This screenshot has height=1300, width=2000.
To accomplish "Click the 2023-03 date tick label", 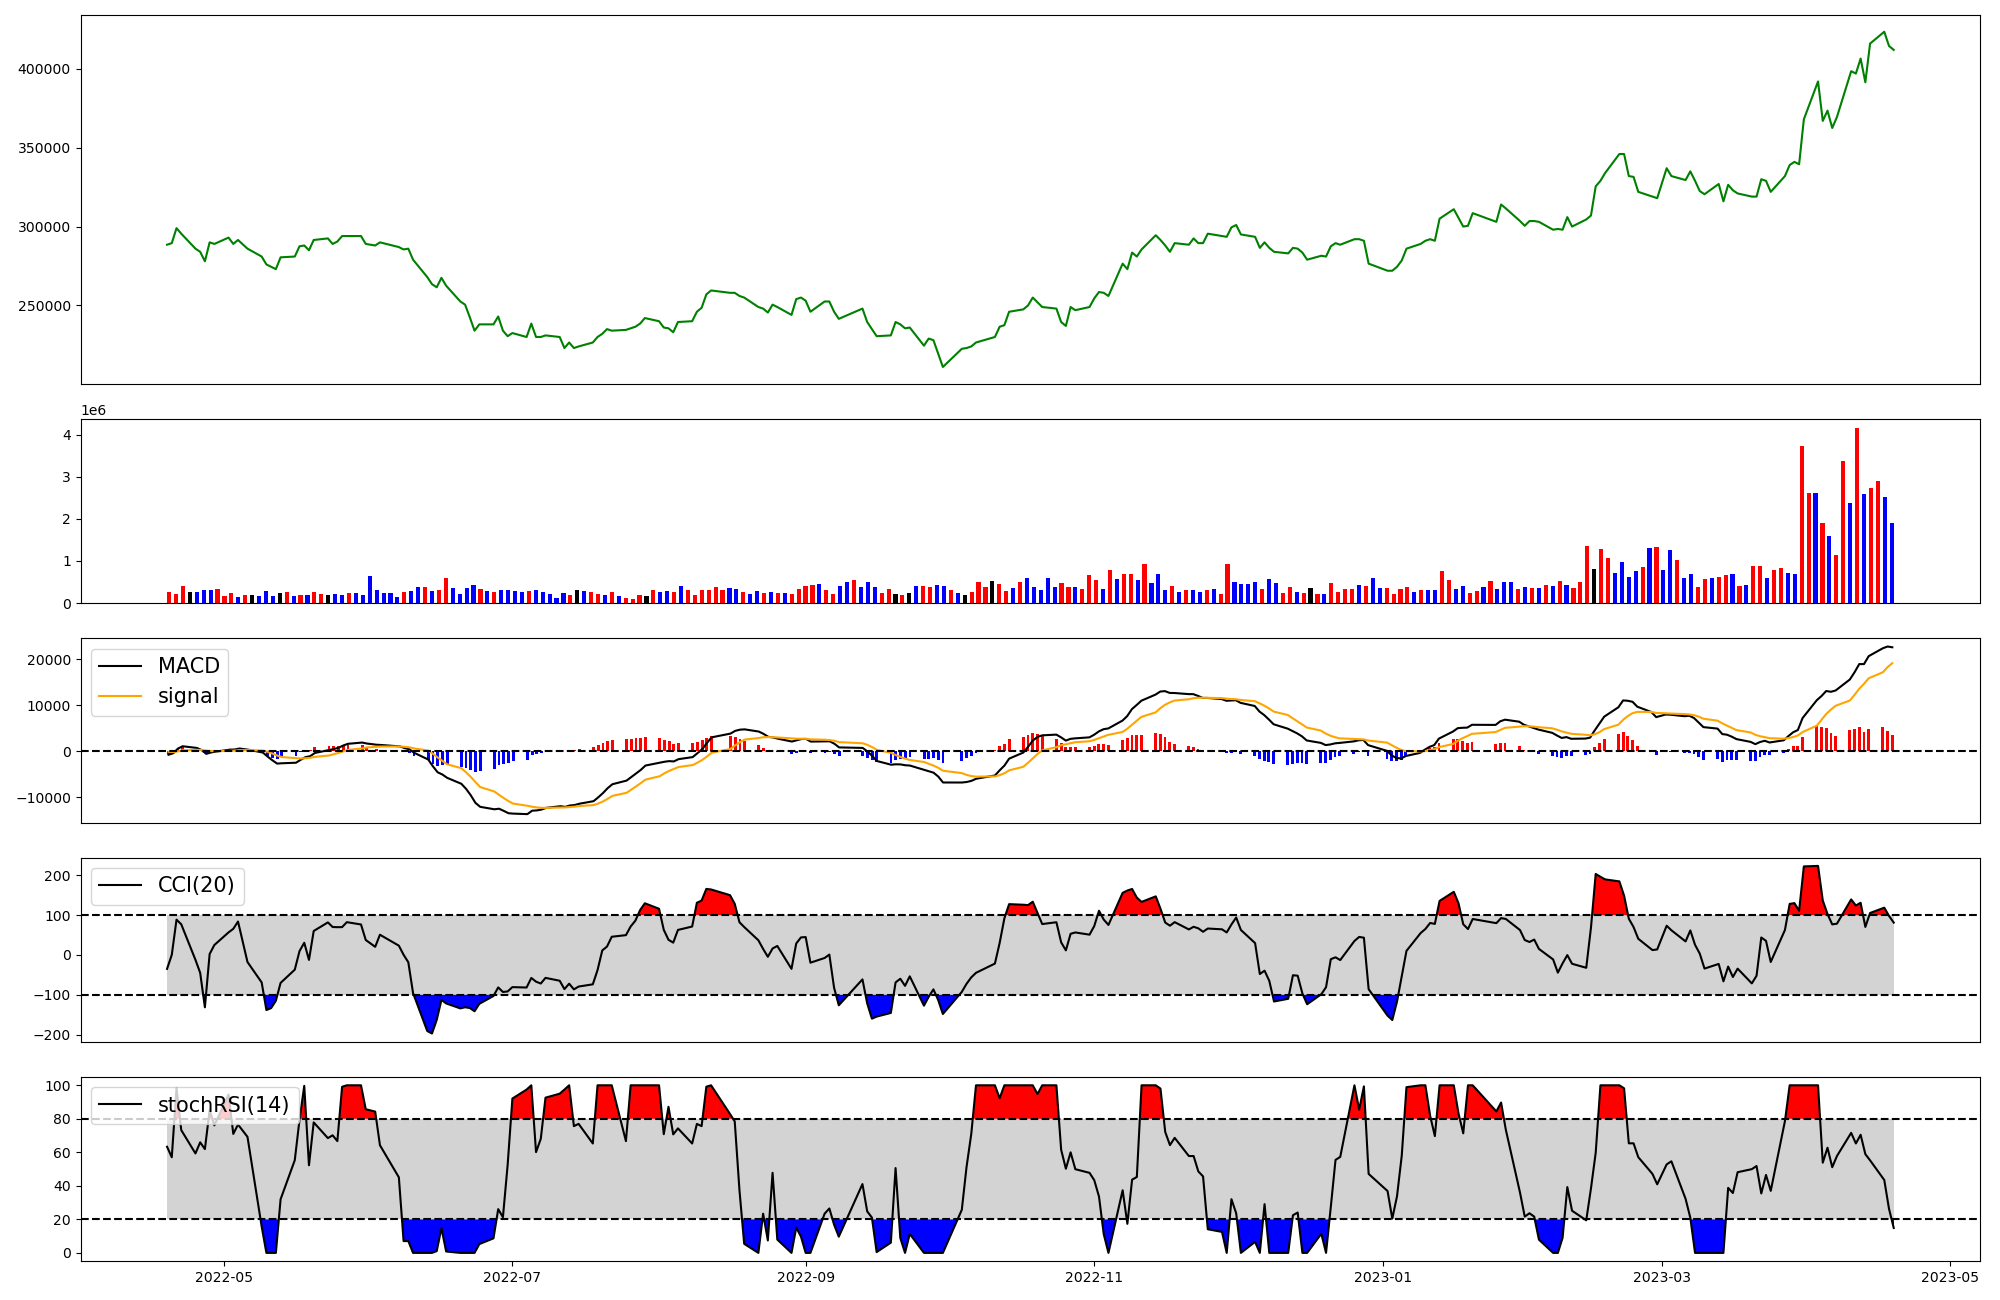I will coord(1662,1276).
